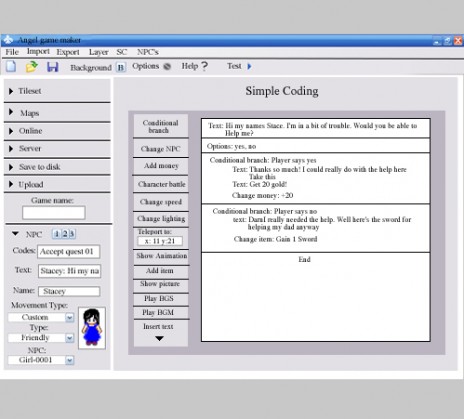Show more commands with the down arrow

point(159,339)
